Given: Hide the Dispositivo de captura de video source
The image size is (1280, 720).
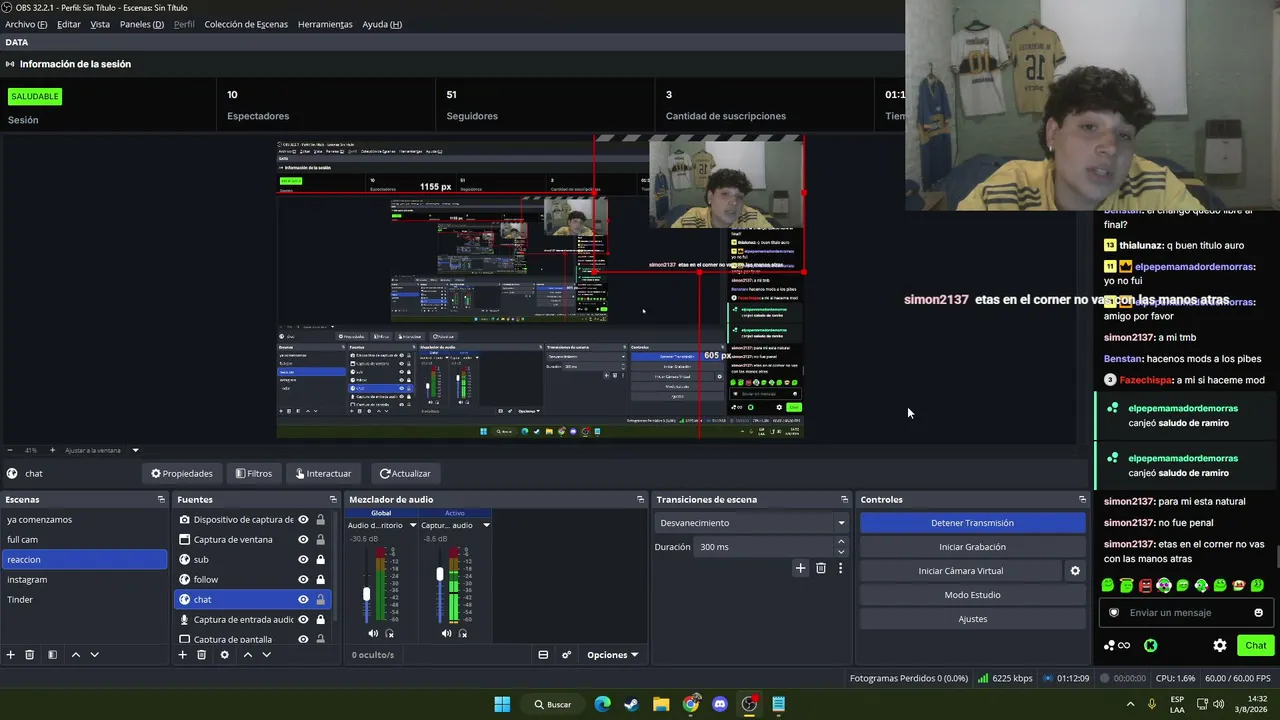Looking at the screenshot, I should [x=303, y=520].
